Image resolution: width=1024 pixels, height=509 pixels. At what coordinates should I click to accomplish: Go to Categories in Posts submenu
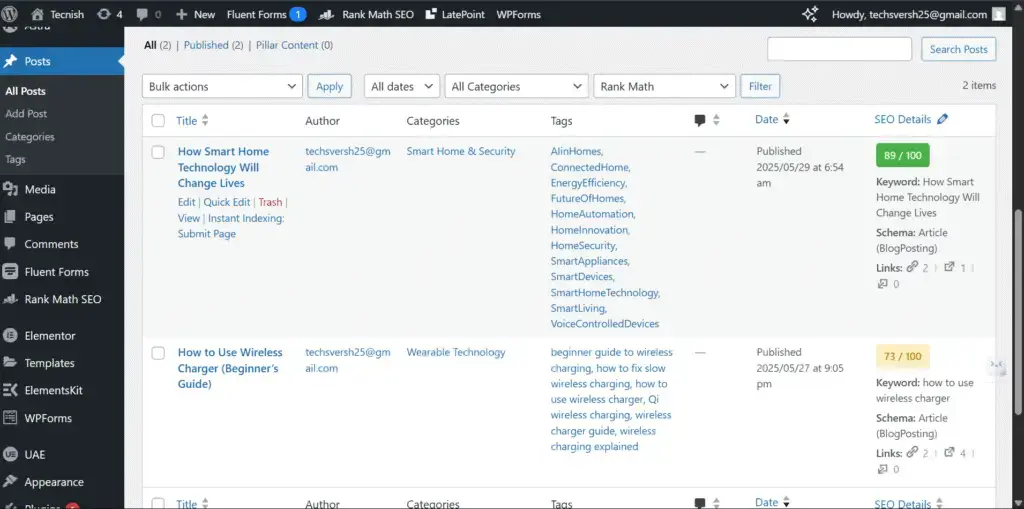[x=30, y=137]
